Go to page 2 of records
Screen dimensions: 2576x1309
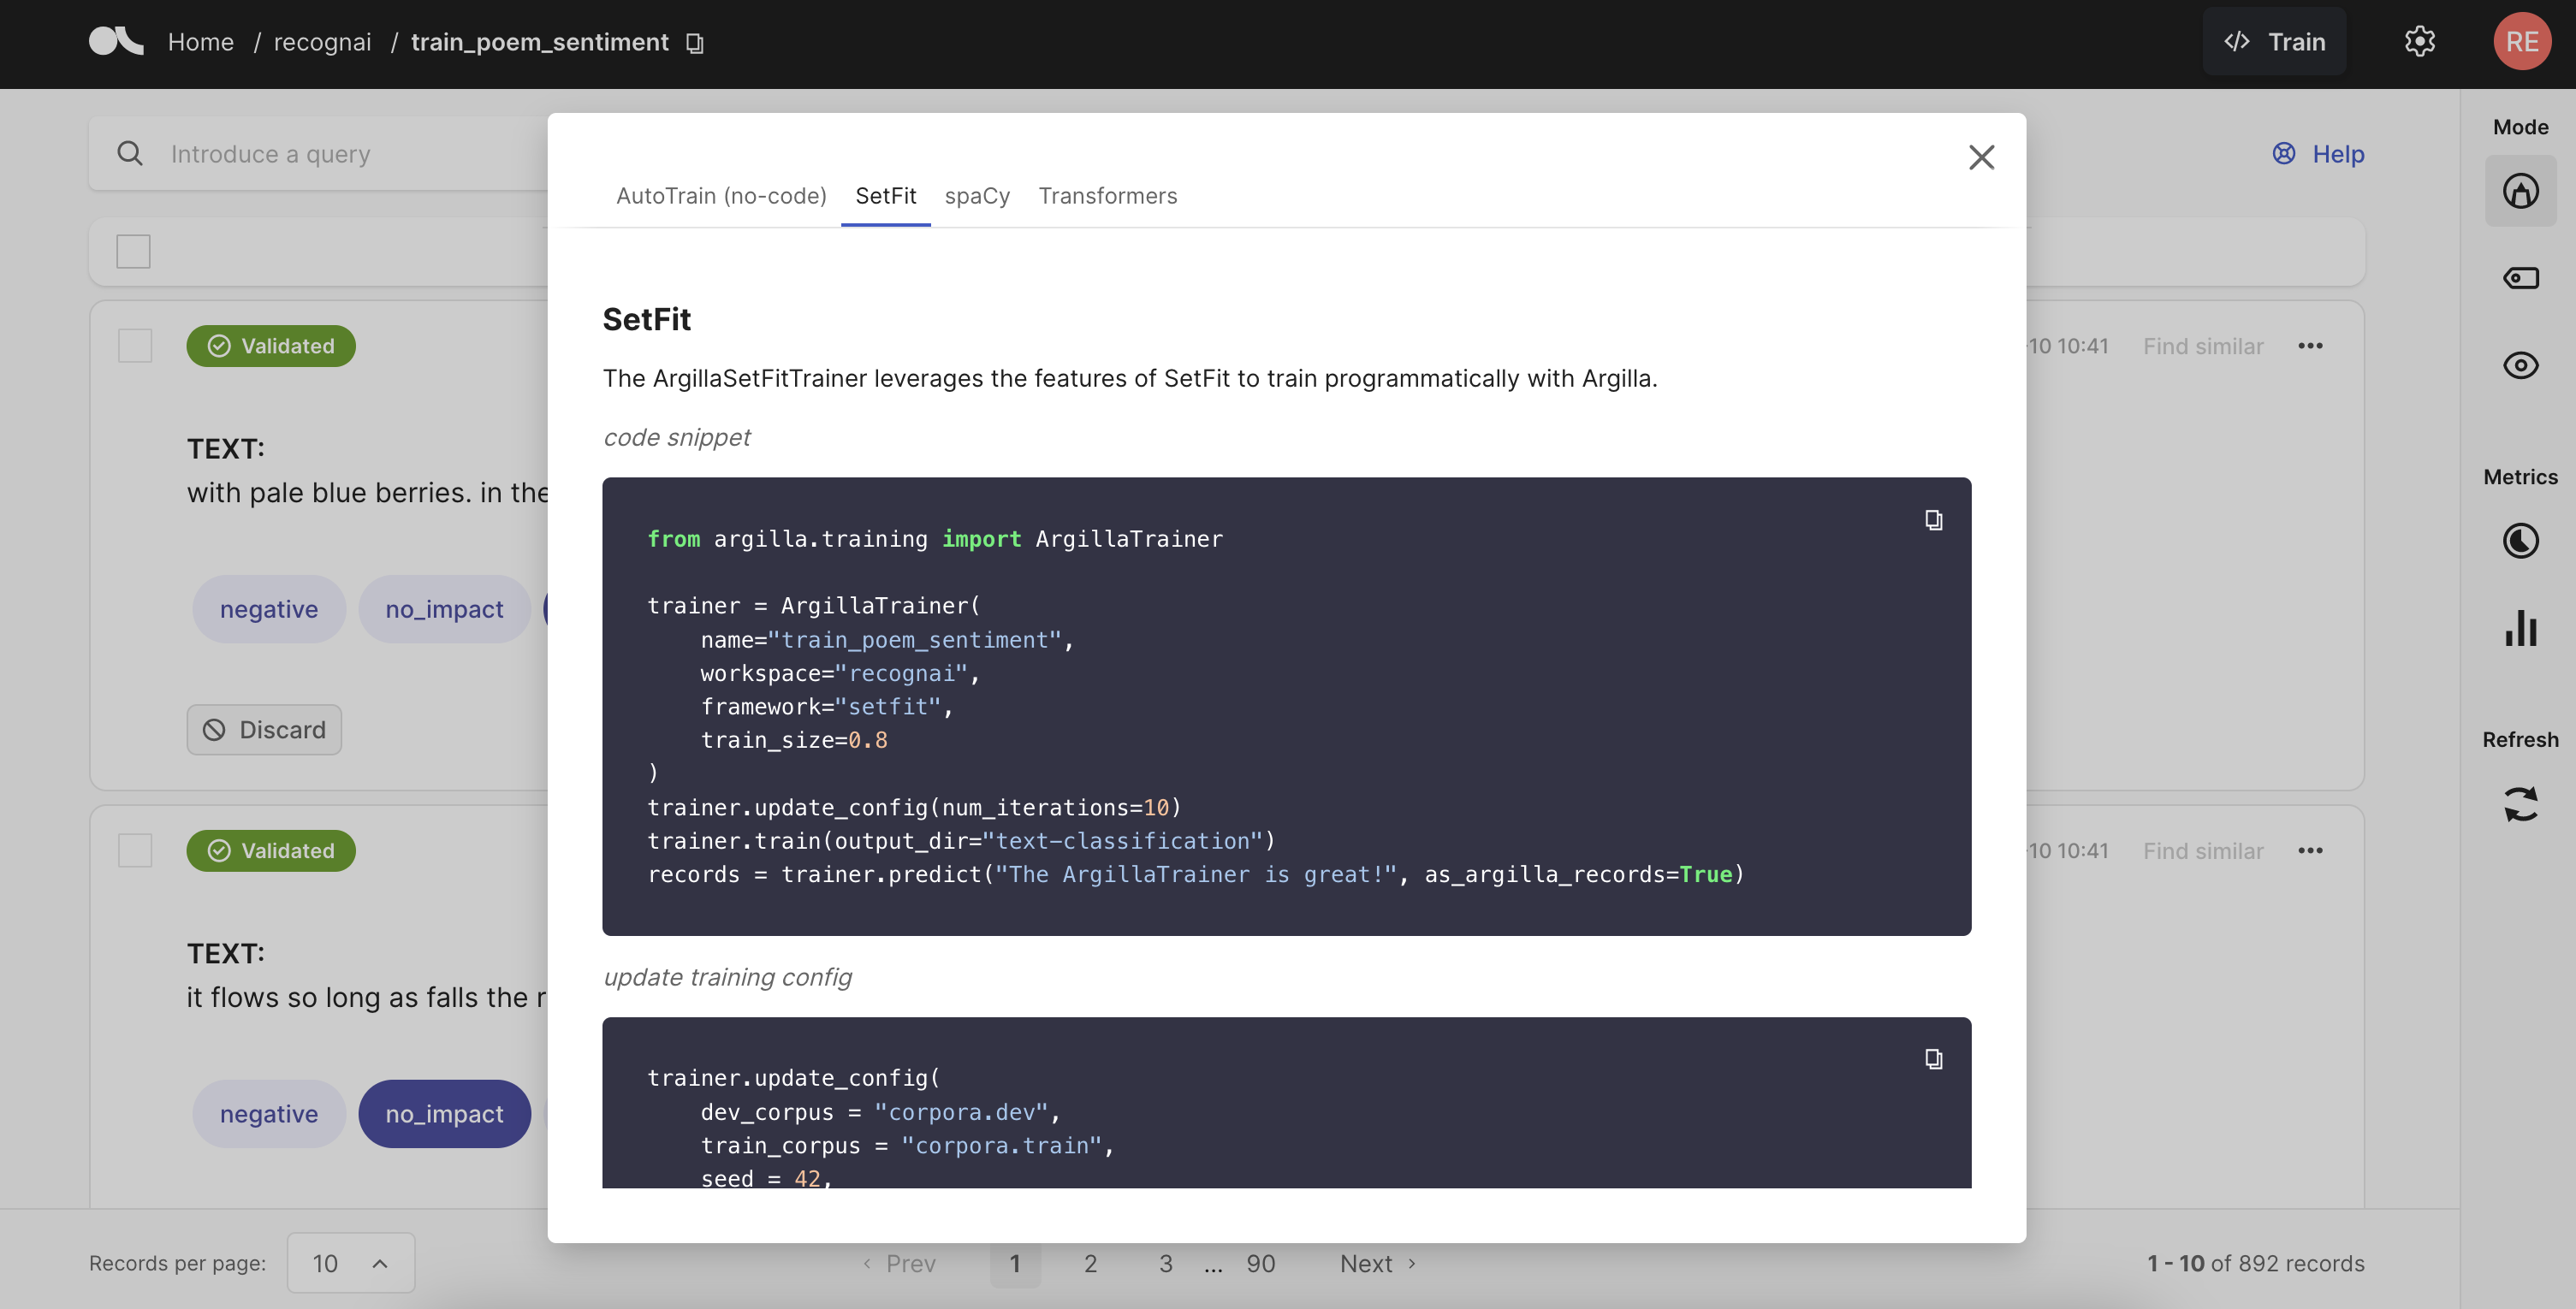coord(1090,1264)
